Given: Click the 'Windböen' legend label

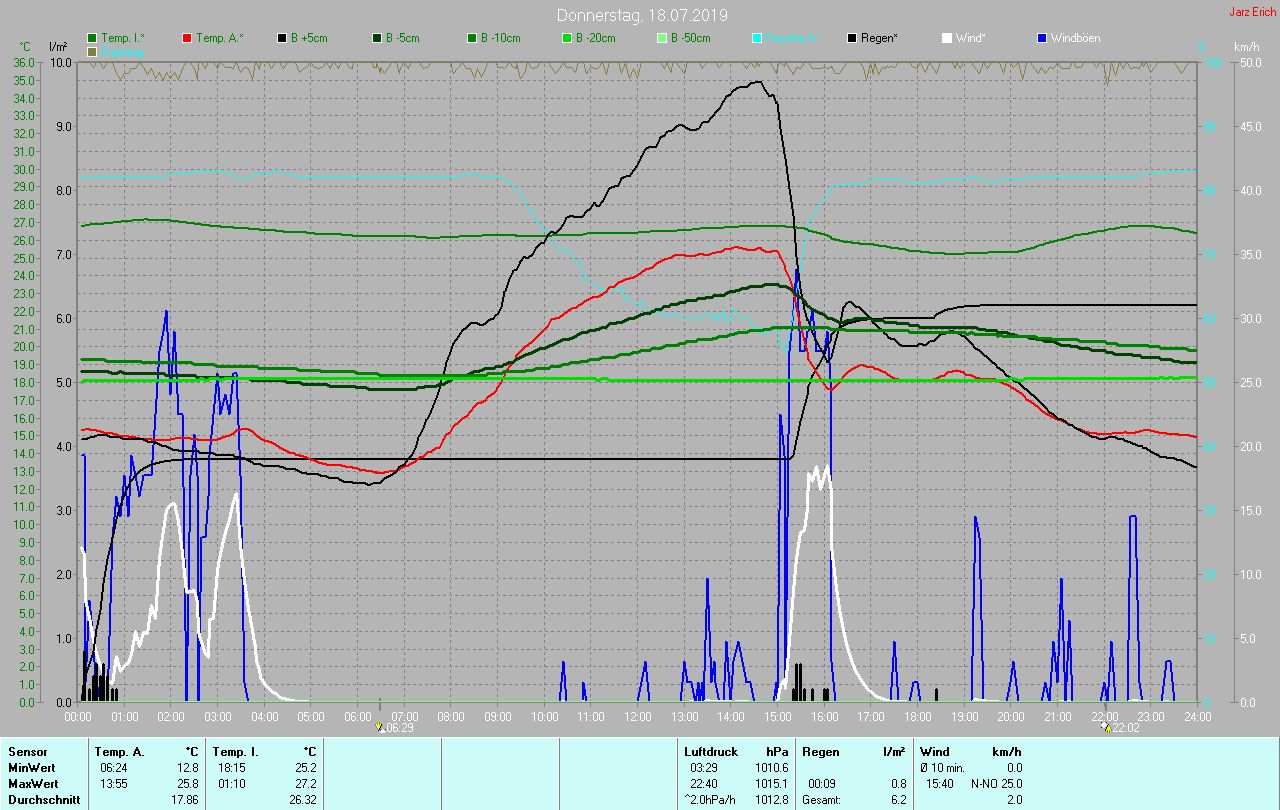Looking at the screenshot, I should [1075, 38].
